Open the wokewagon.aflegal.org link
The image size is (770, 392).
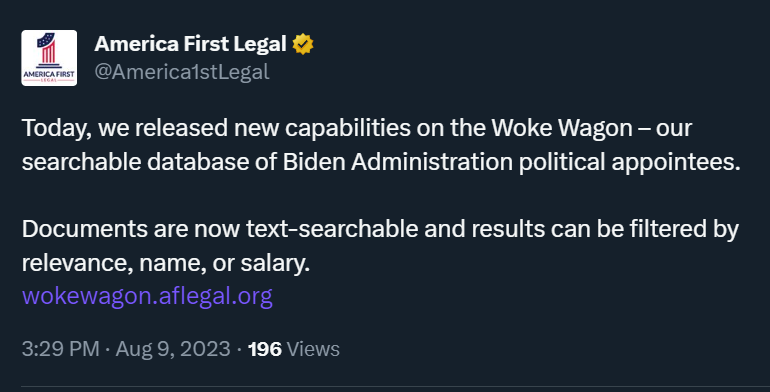[147, 296]
